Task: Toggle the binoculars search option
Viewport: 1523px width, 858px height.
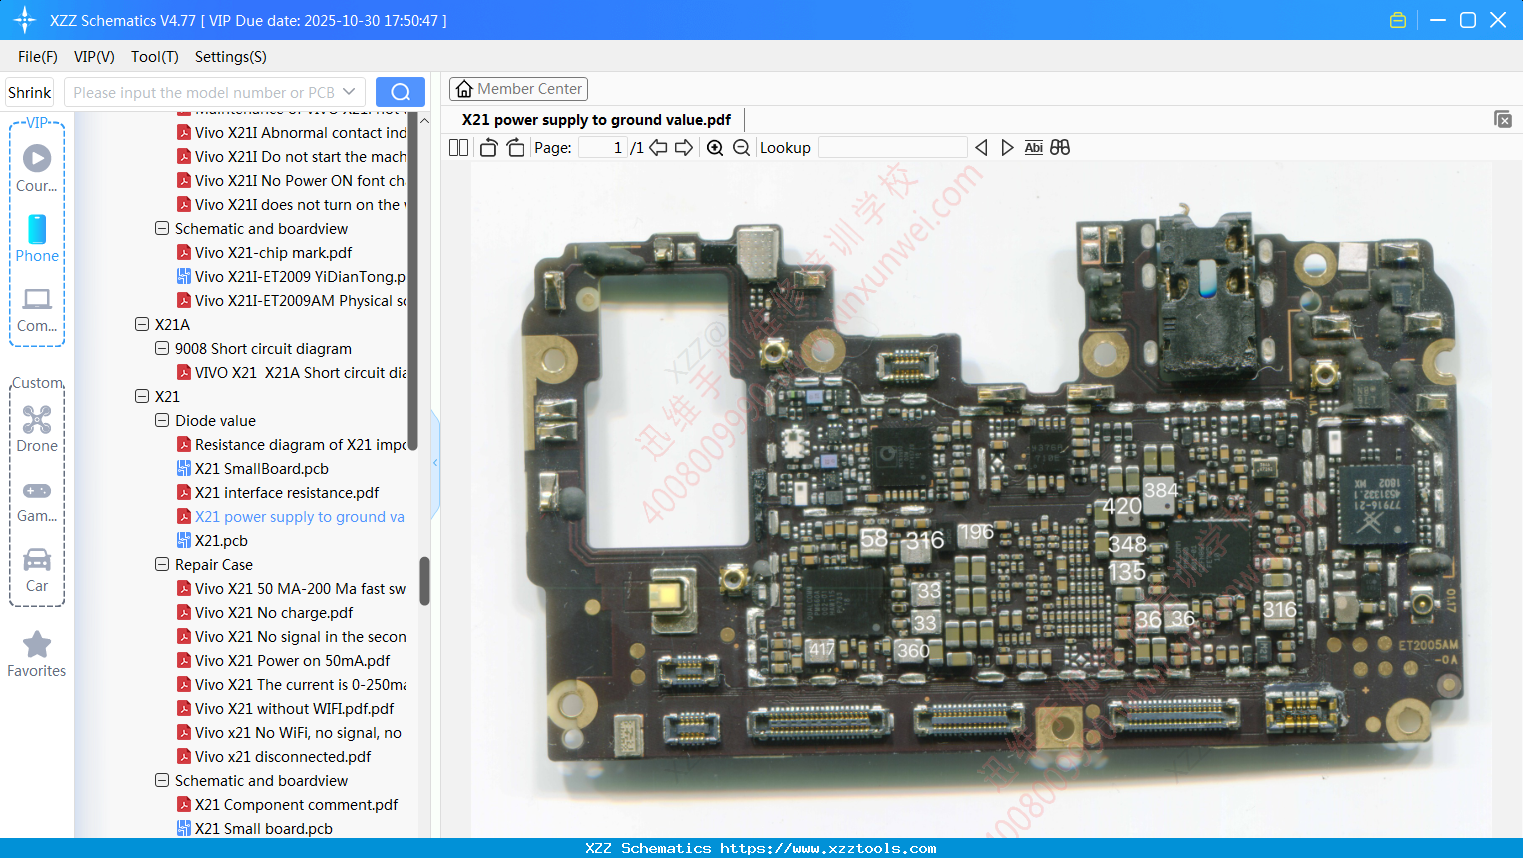Action: (1060, 147)
